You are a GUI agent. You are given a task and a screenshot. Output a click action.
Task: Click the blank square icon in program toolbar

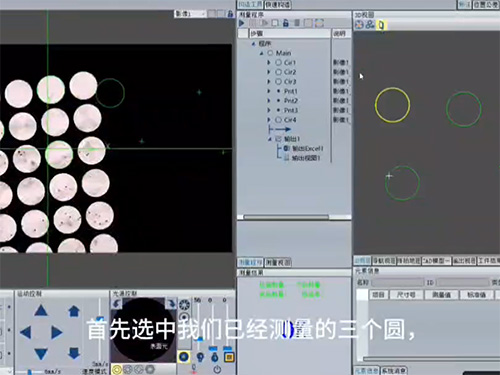[x=275, y=23]
